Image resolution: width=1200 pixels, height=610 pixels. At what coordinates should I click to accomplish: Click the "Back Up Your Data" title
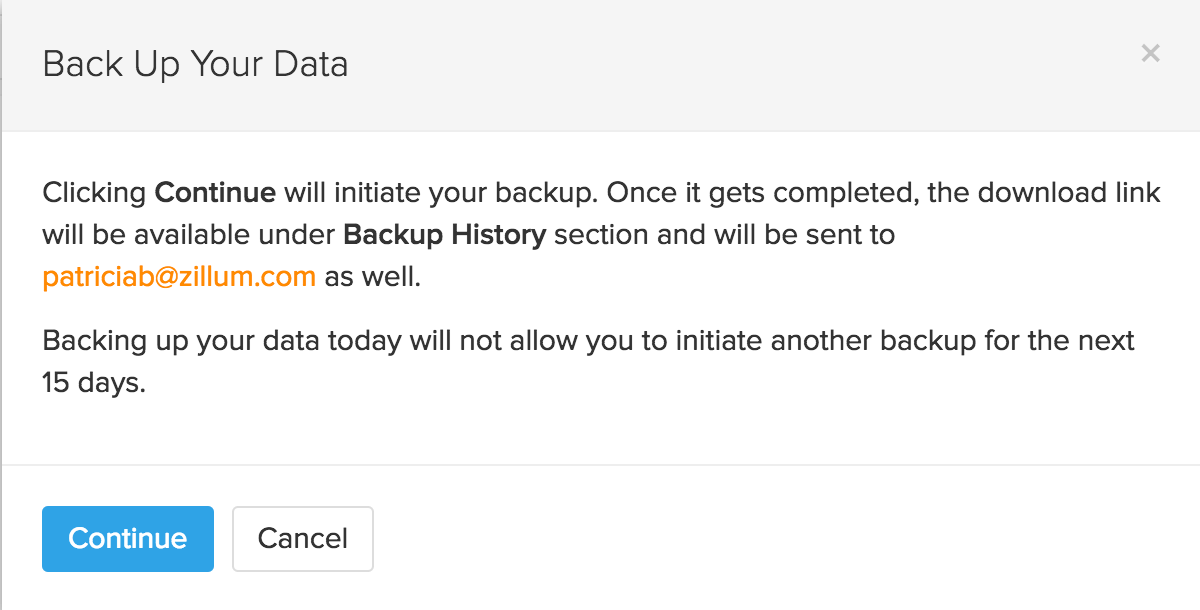pos(195,65)
